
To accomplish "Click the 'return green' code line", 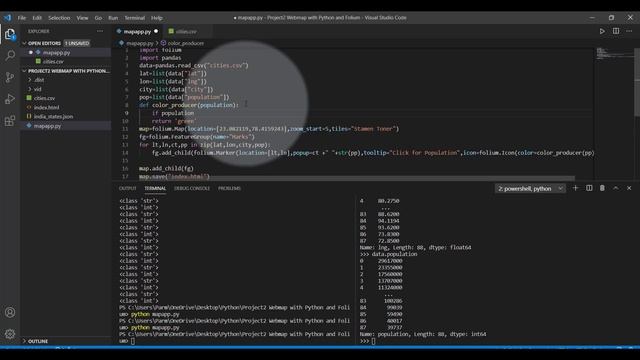I will coord(173,121).
